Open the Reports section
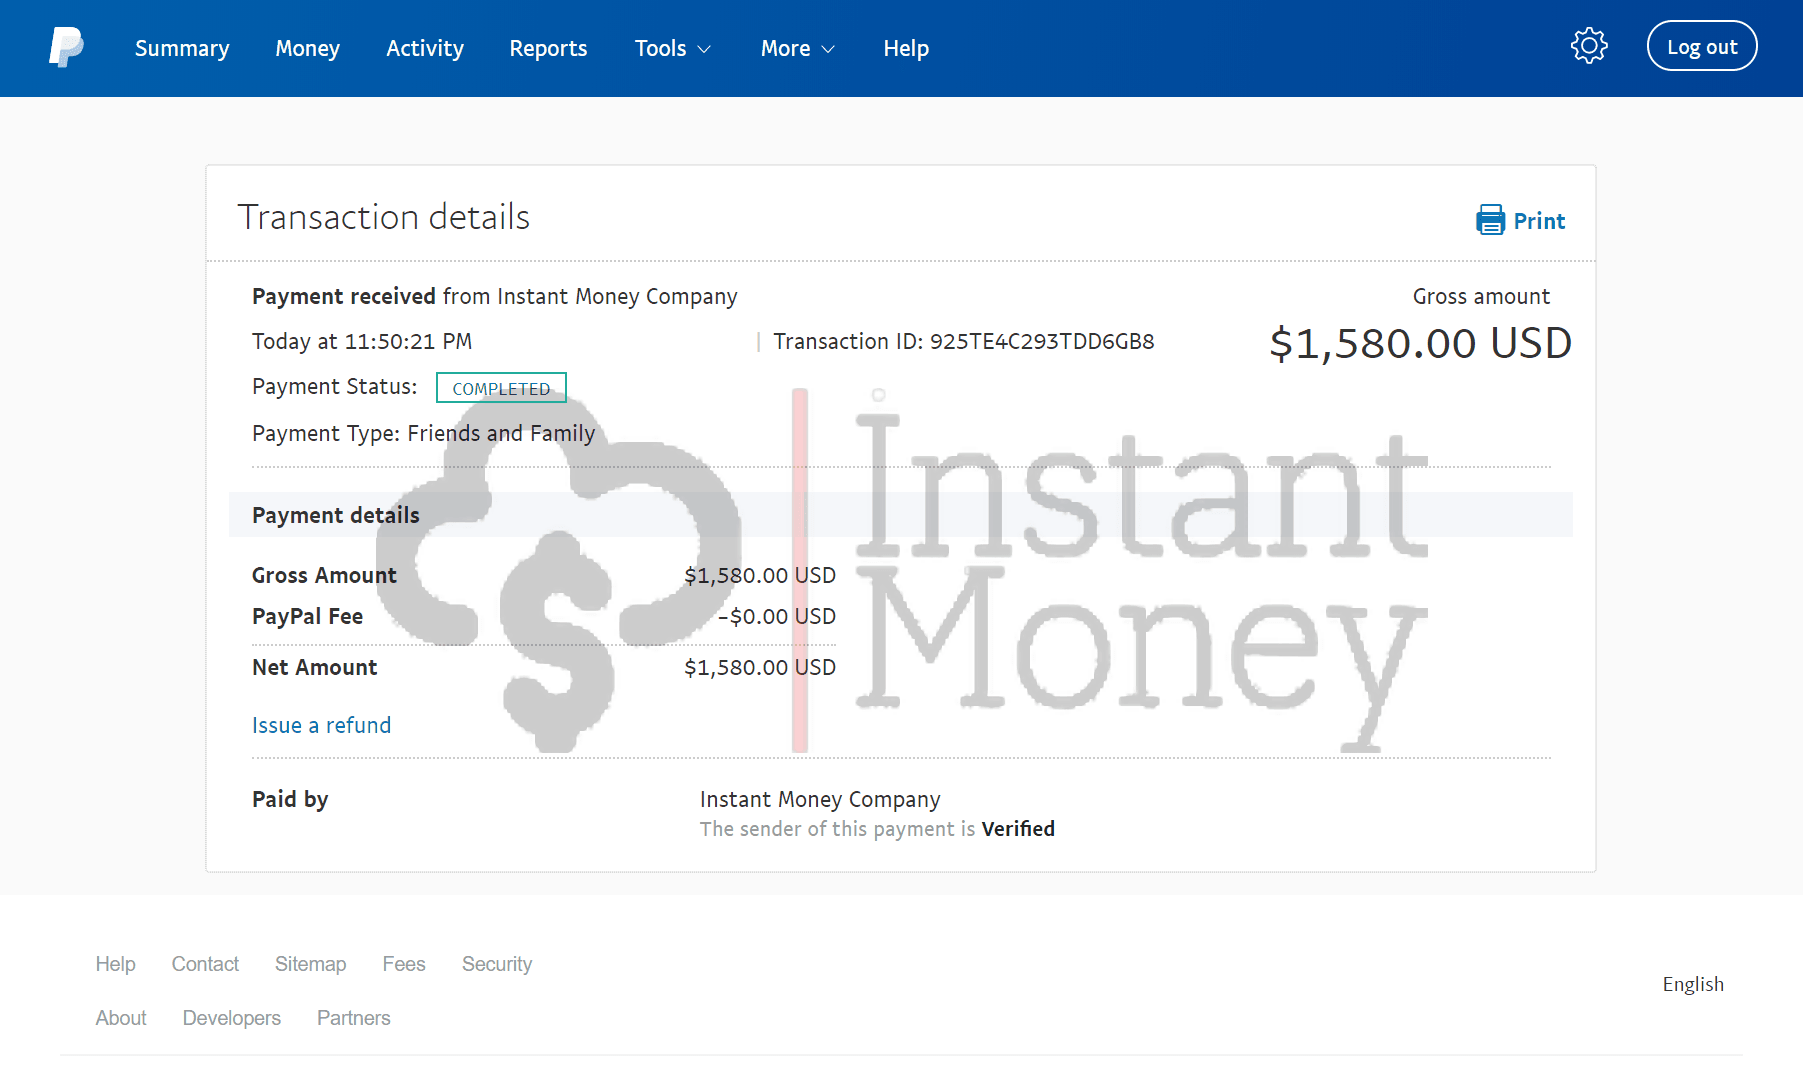Screen dimensions: 1803x1077 coord(548,48)
